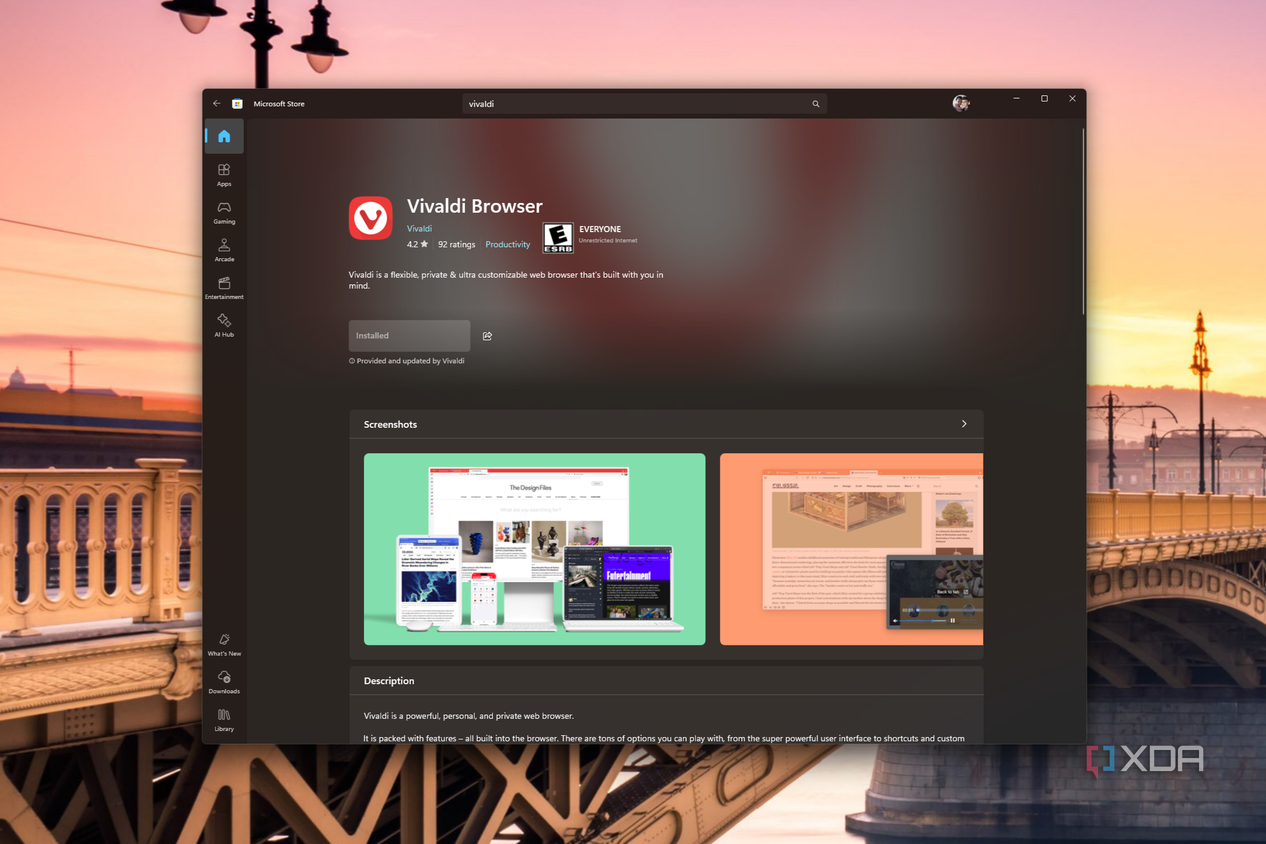1266x844 pixels.
Task: Click the ESRB Everyone rating badge
Action: 558,238
